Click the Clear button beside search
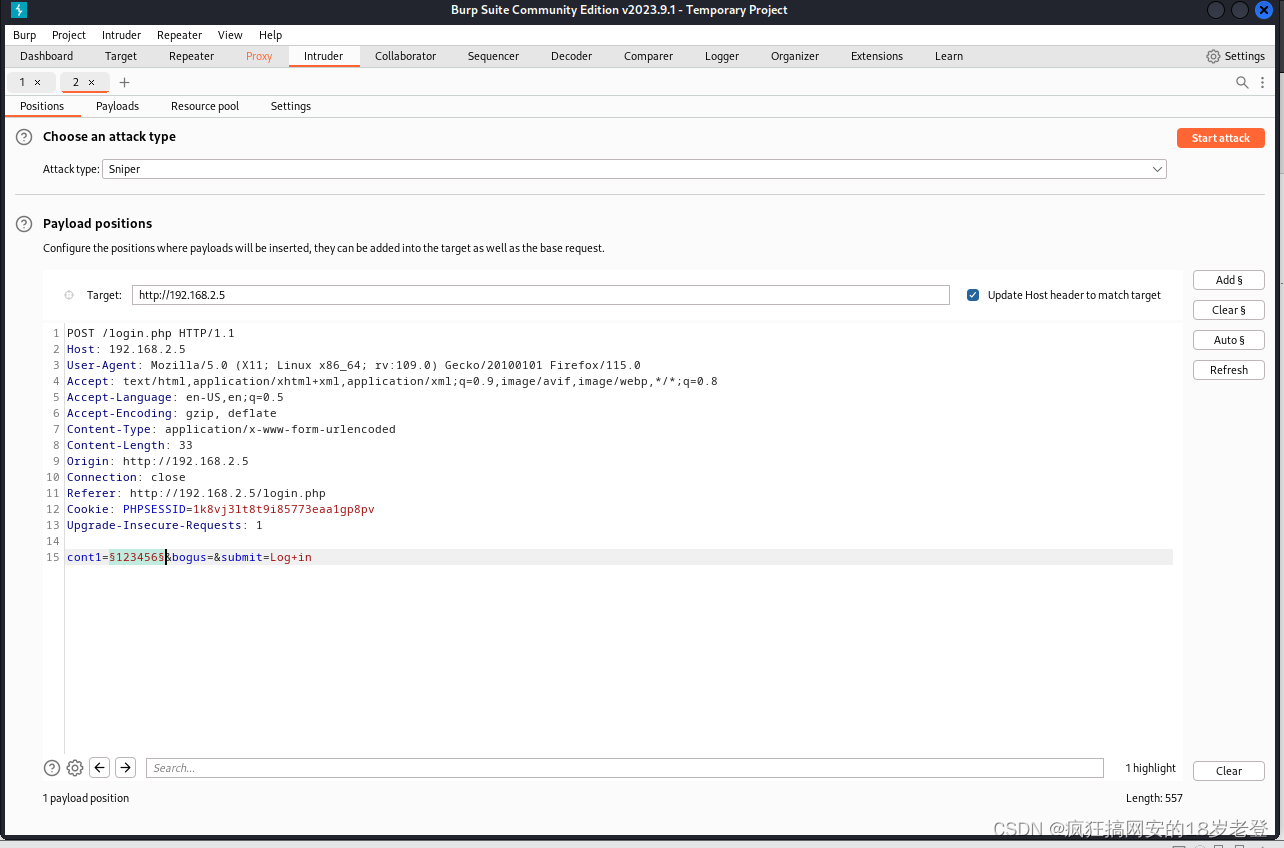This screenshot has height=848, width=1284. coord(1229,771)
